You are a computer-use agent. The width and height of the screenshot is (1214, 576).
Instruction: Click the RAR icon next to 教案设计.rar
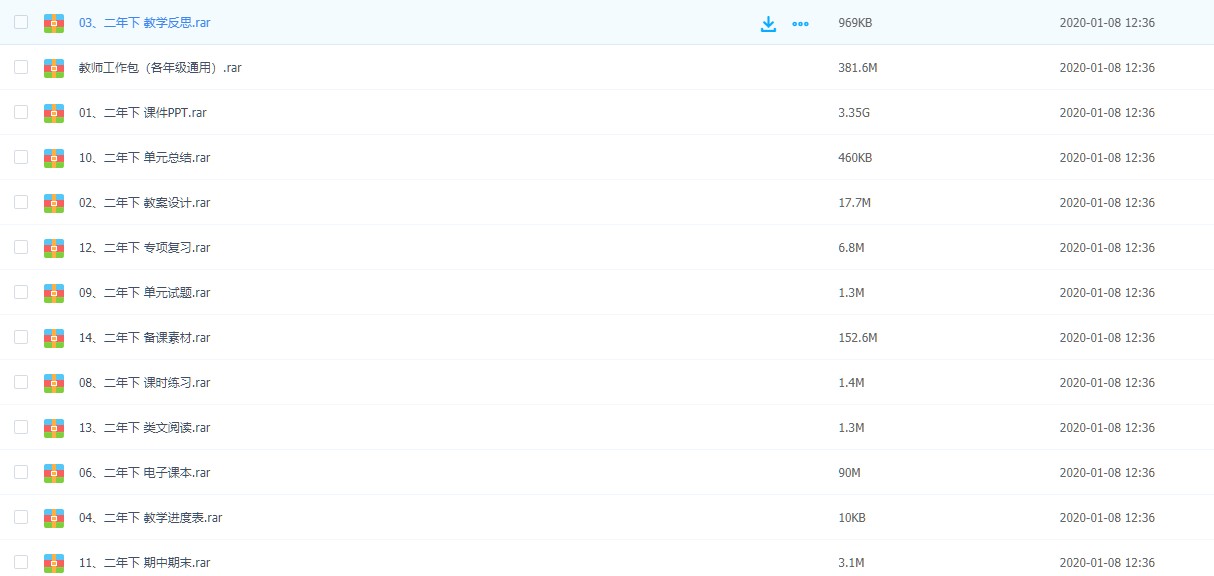click(x=54, y=203)
